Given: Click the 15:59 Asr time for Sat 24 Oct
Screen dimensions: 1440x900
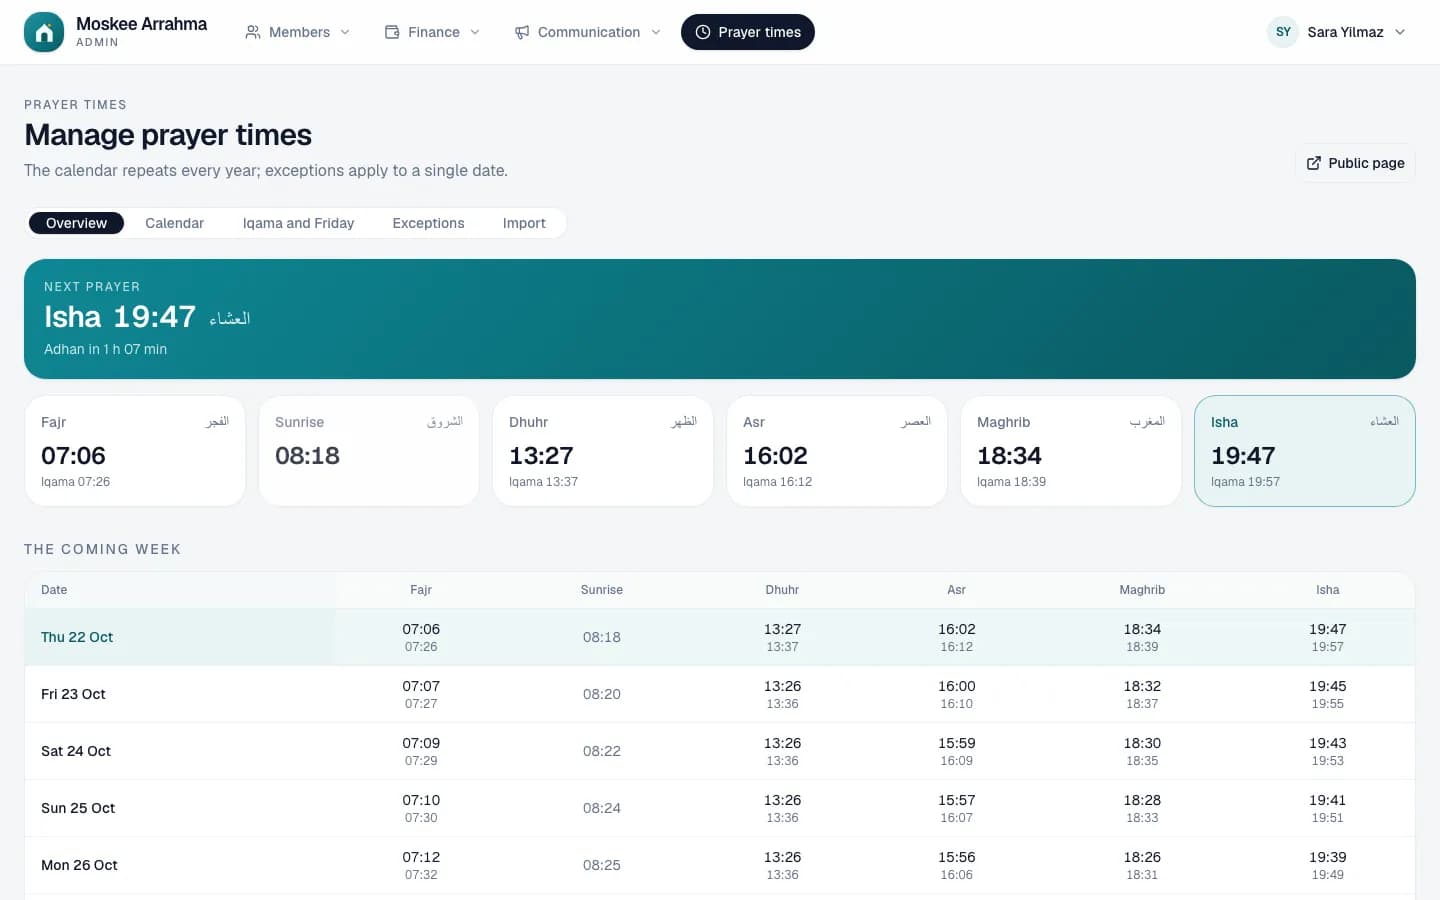Looking at the screenshot, I should point(957,743).
